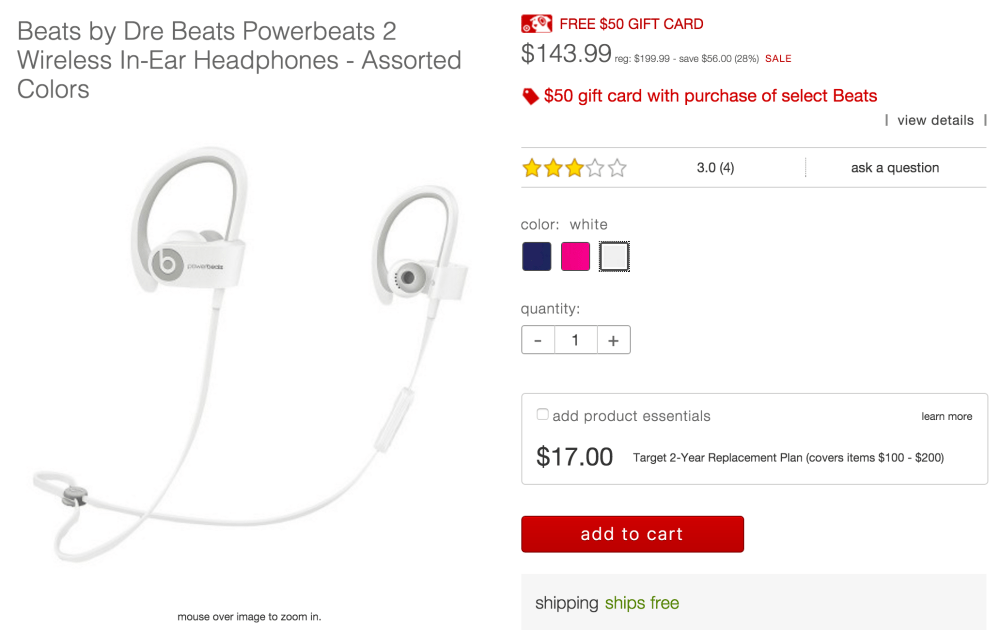
Task: Click the gift card icon beside FREE $50 GIFT CARD
Action: point(536,24)
